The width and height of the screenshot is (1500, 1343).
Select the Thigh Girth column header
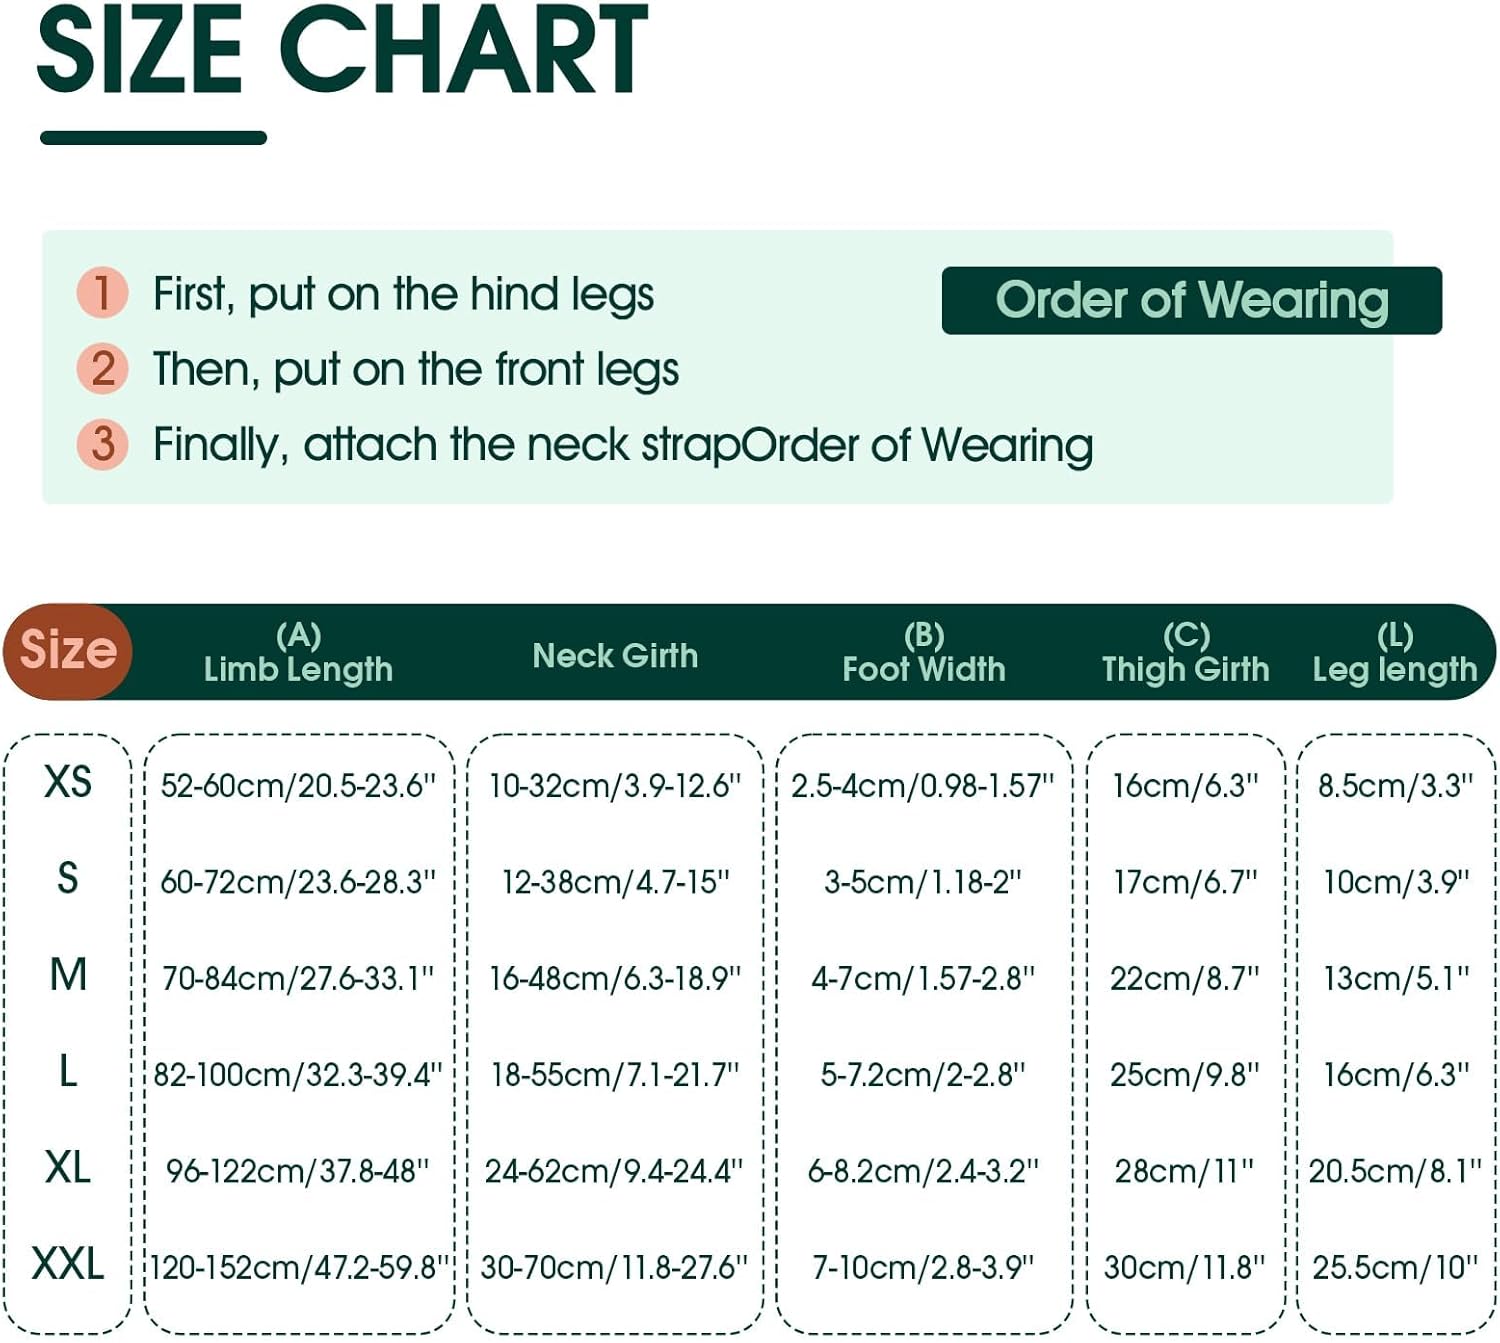pyautogui.click(x=1185, y=653)
